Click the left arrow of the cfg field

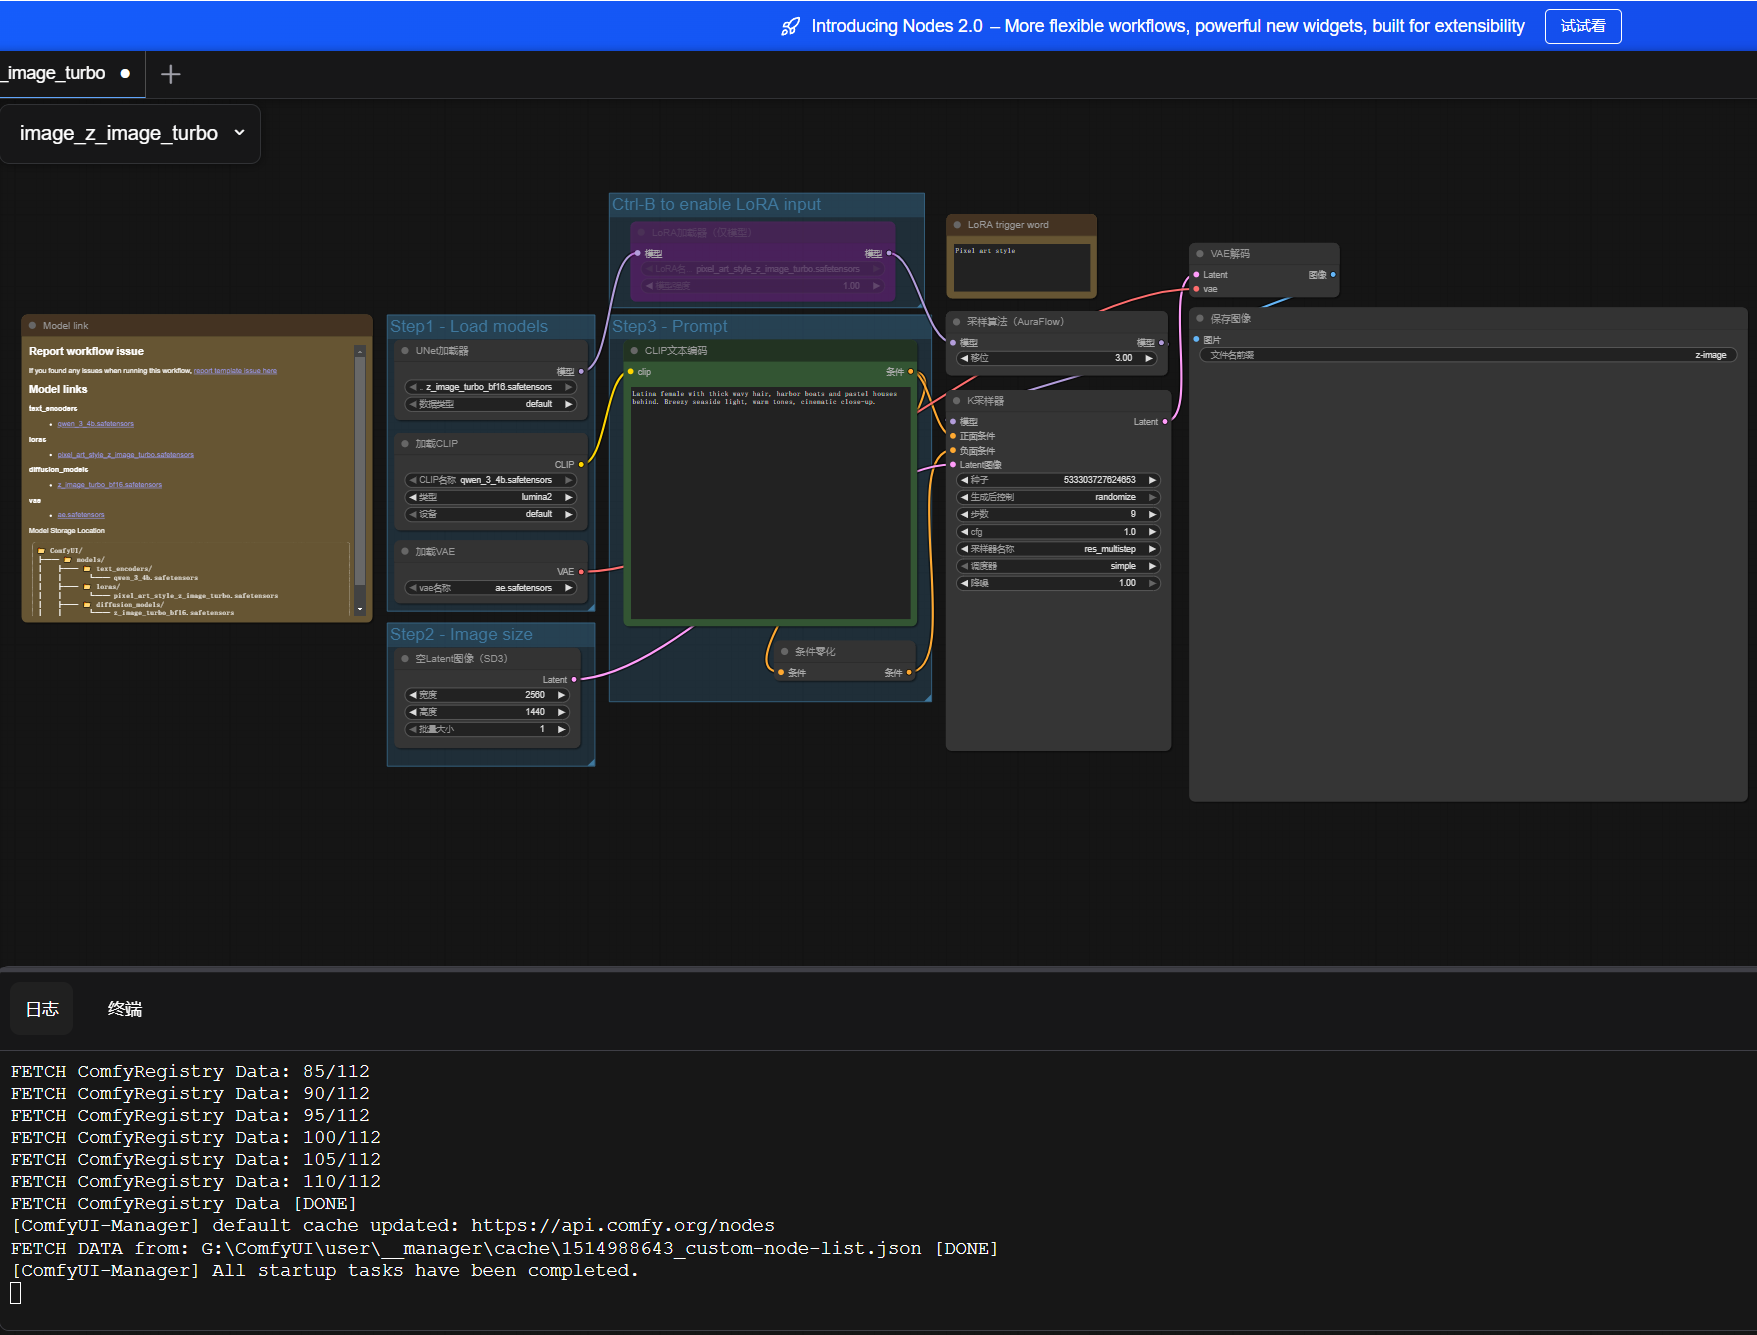click(964, 532)
